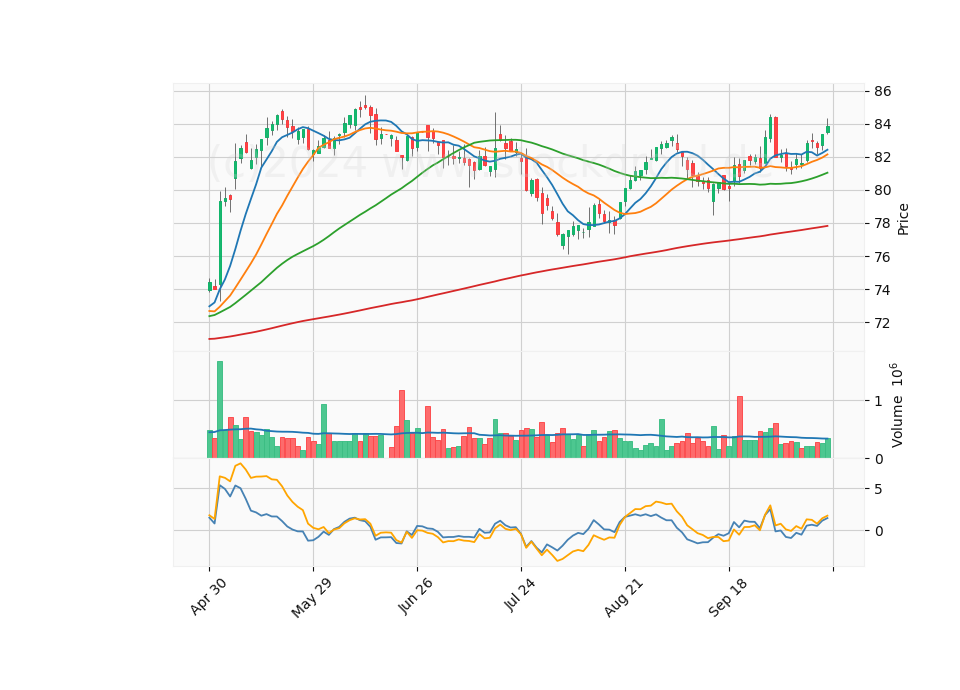Select the "Sep 18" date label
This screenshot has height=690, width=960.
pos(727,597)
